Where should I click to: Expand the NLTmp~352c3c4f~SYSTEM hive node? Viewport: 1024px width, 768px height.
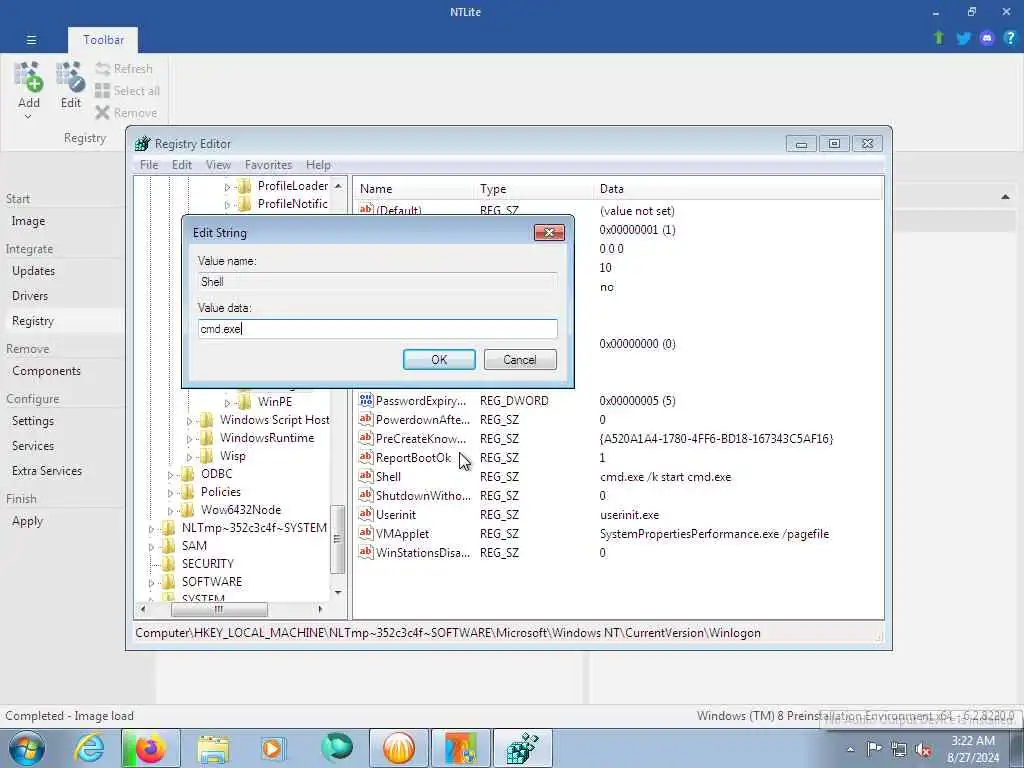click(151, 529)
